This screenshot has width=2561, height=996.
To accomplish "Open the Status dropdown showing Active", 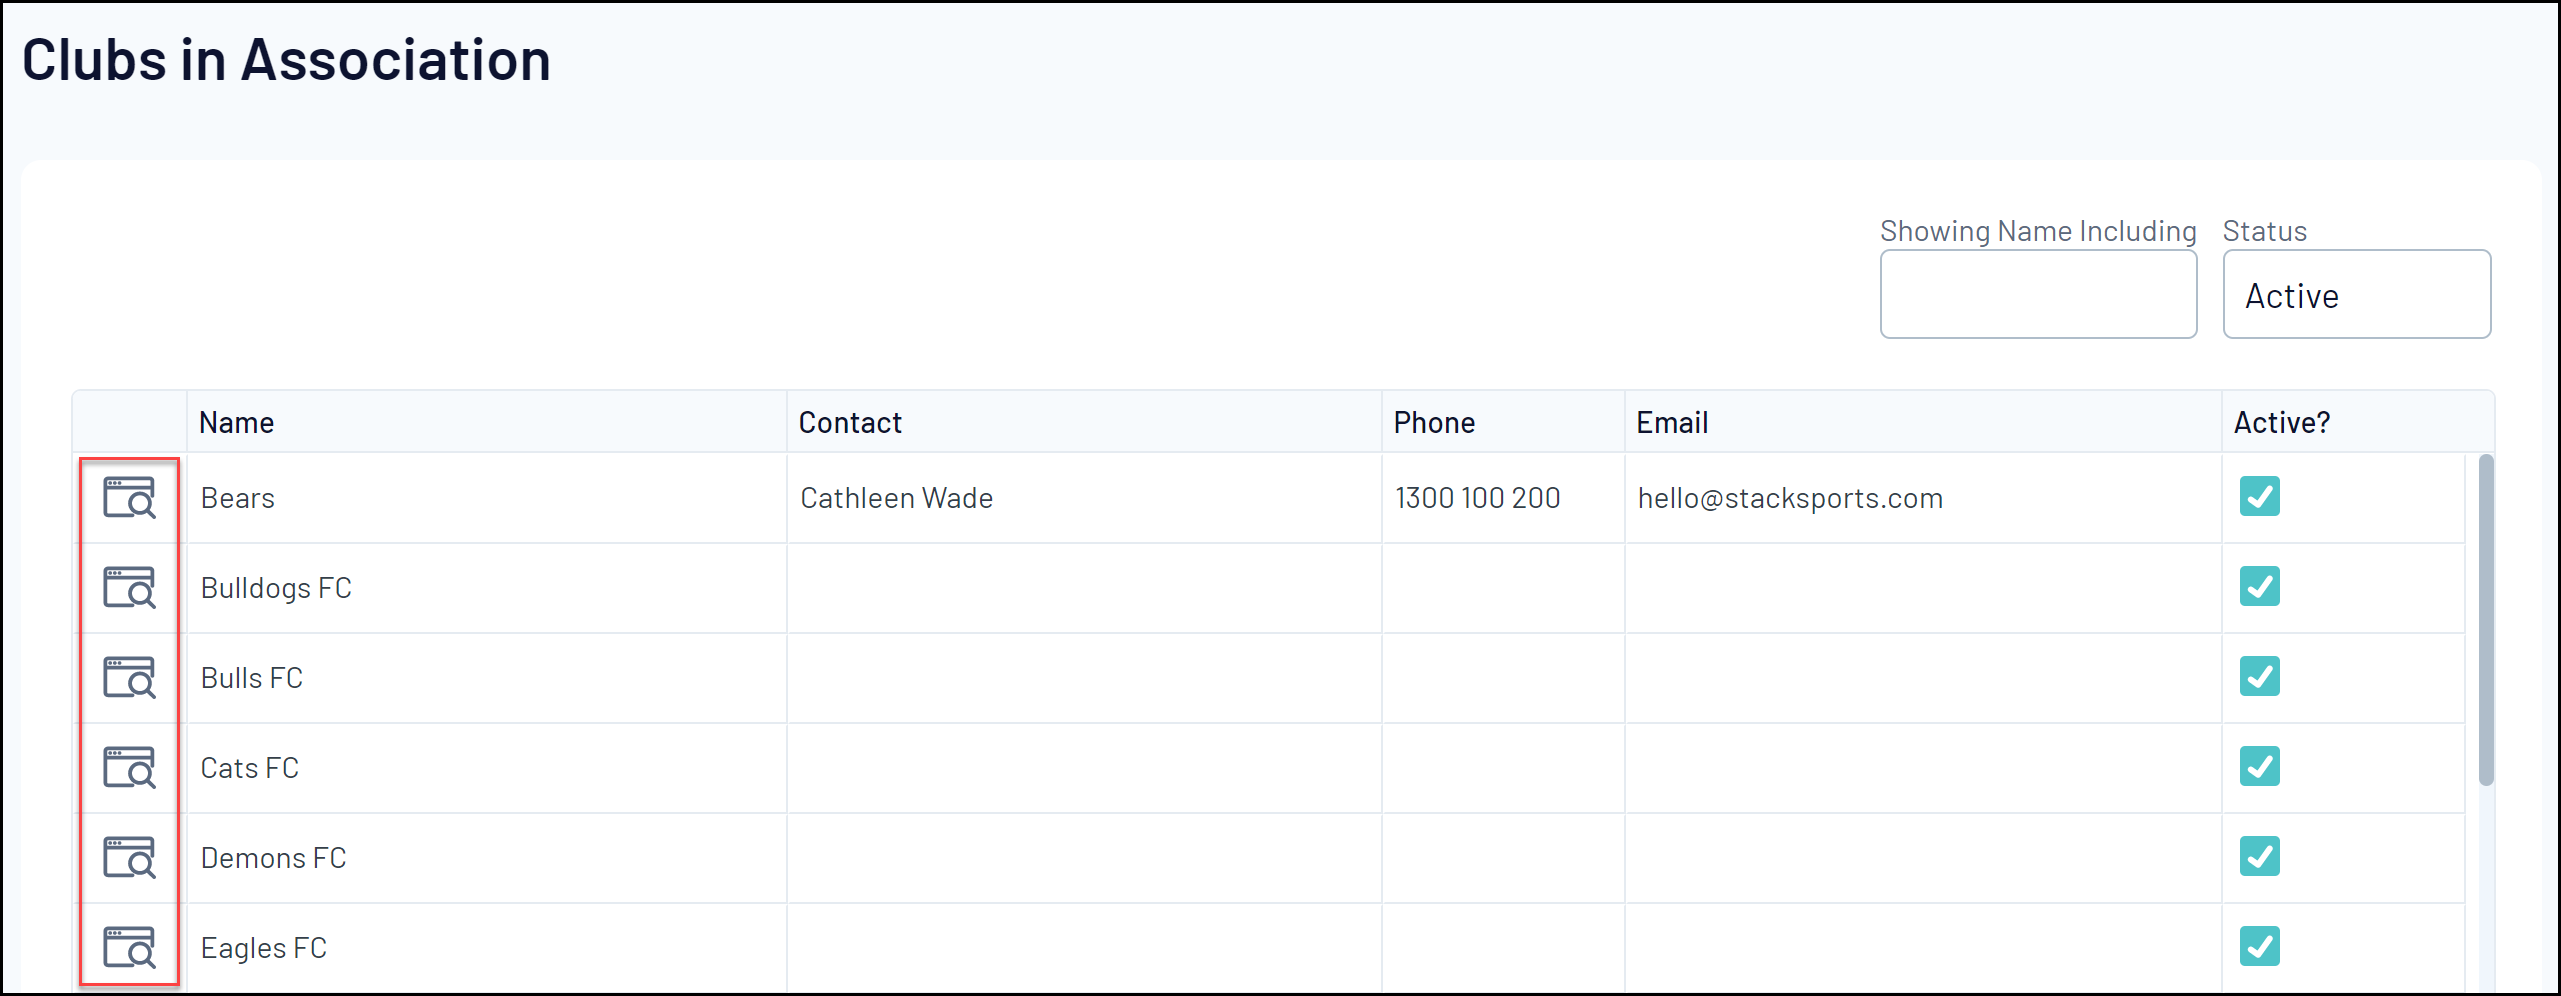I will pyautogui.click(x=2356, y=295).
